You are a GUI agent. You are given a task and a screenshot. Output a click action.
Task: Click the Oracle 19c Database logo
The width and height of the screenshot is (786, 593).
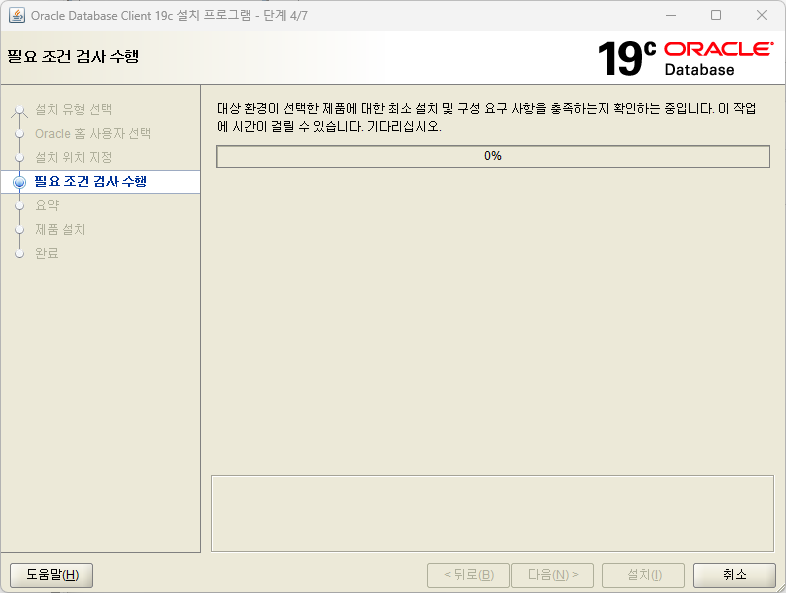click(x=685, y=59)
